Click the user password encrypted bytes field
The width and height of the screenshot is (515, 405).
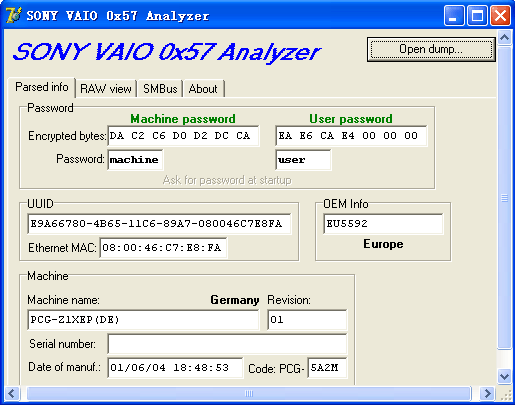(x=351, y=136)
